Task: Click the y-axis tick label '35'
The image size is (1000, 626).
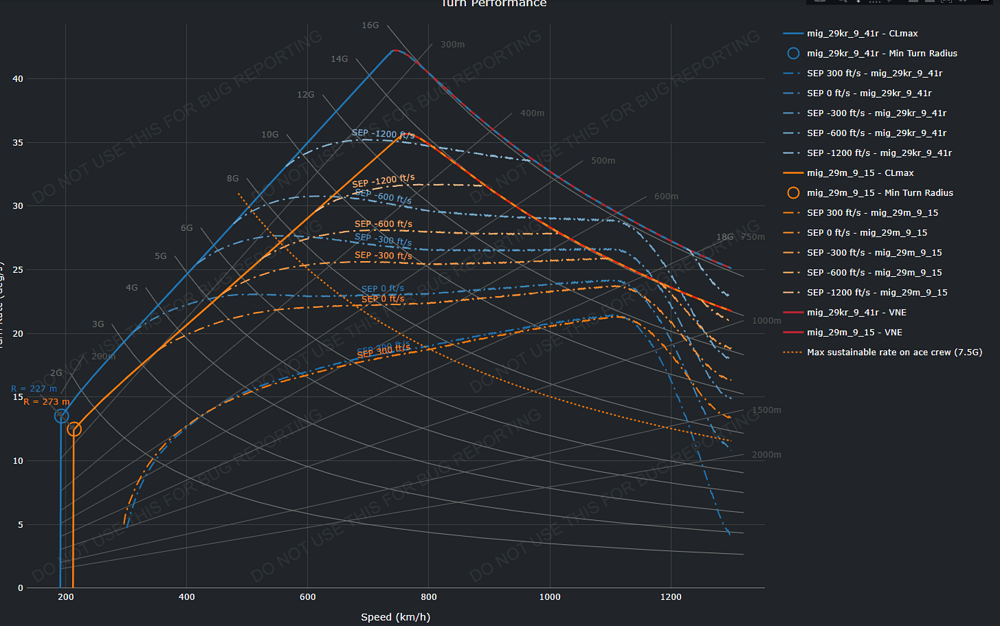Action: click(x=18, y=143)
